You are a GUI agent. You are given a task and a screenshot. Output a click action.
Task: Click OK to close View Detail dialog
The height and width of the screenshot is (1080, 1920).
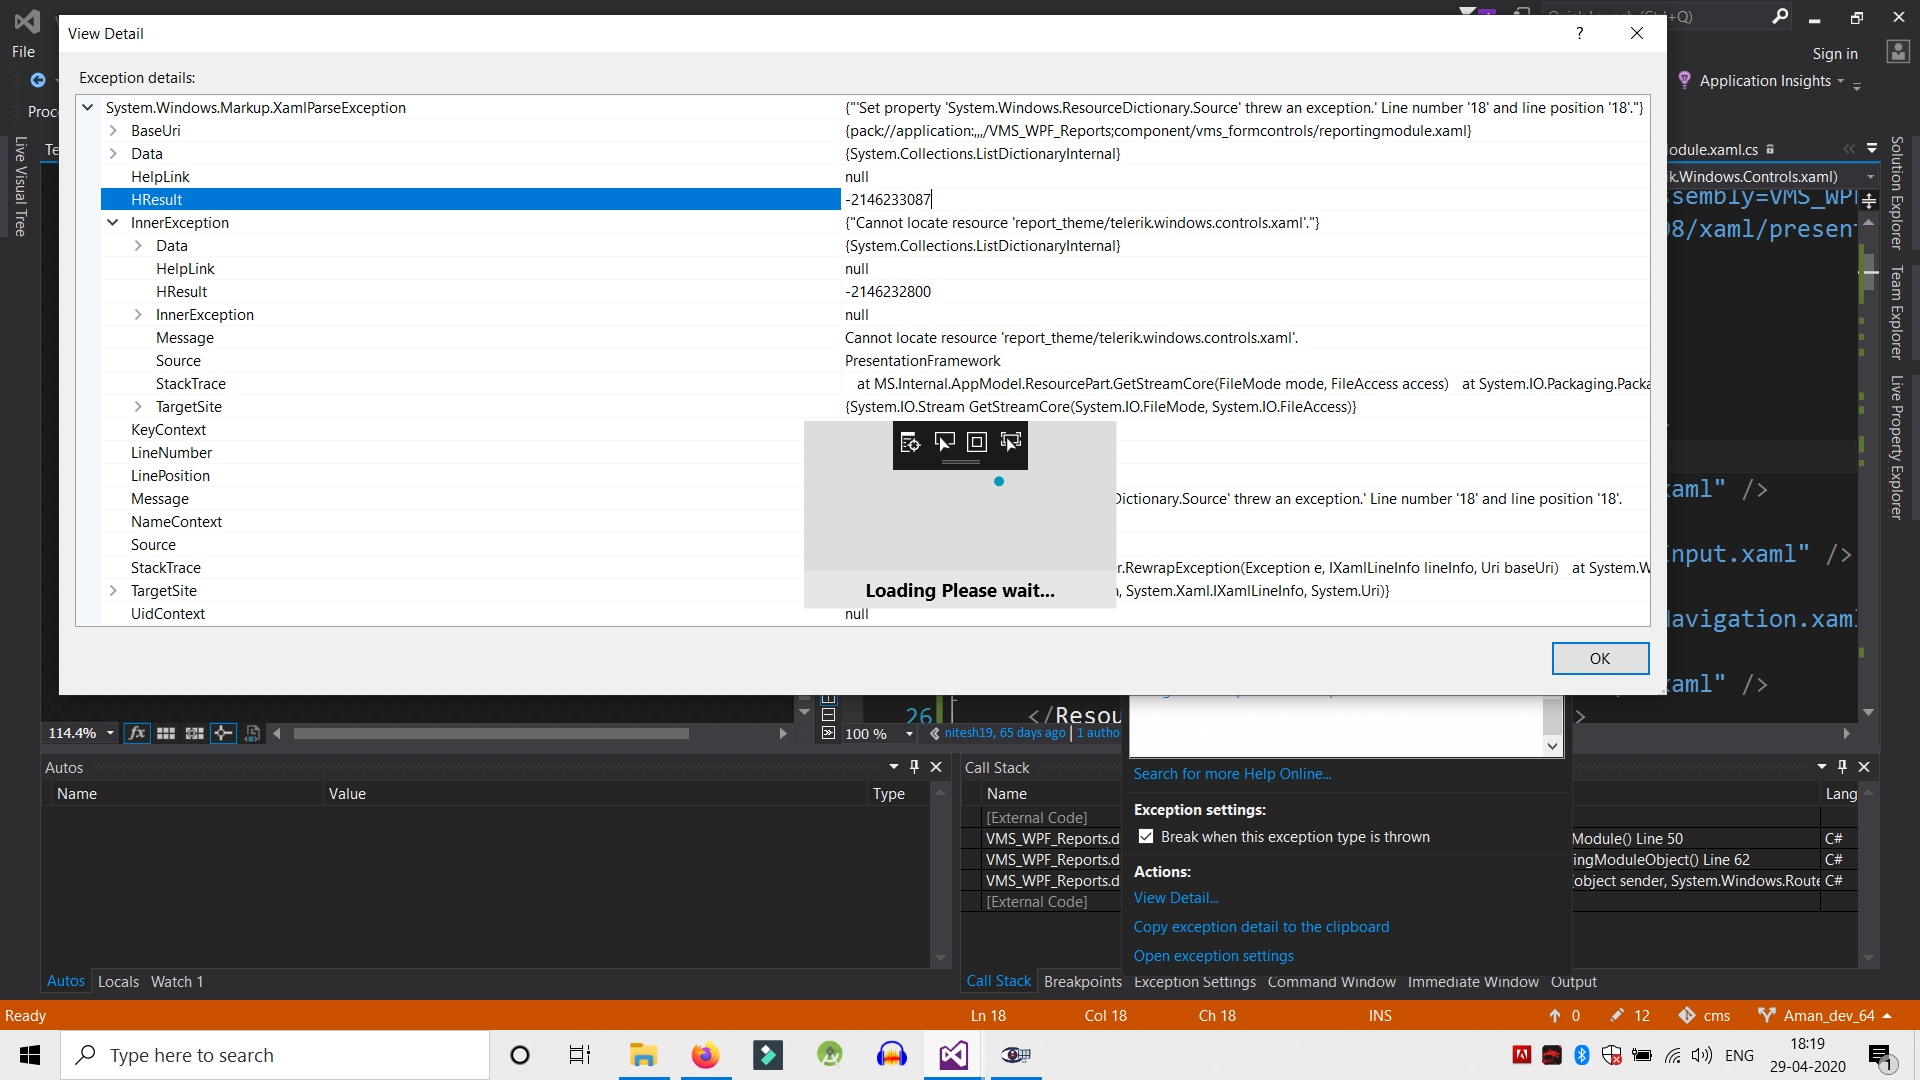point(1599,658)
